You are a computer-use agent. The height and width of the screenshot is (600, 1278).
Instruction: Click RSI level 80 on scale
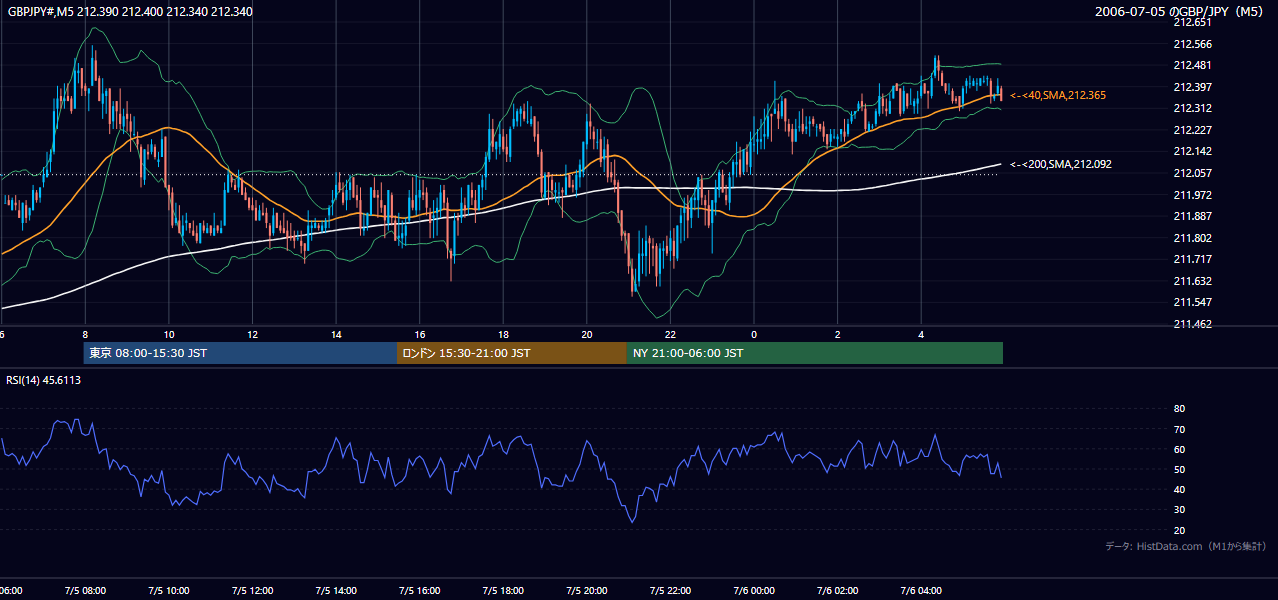point(1179,409)
